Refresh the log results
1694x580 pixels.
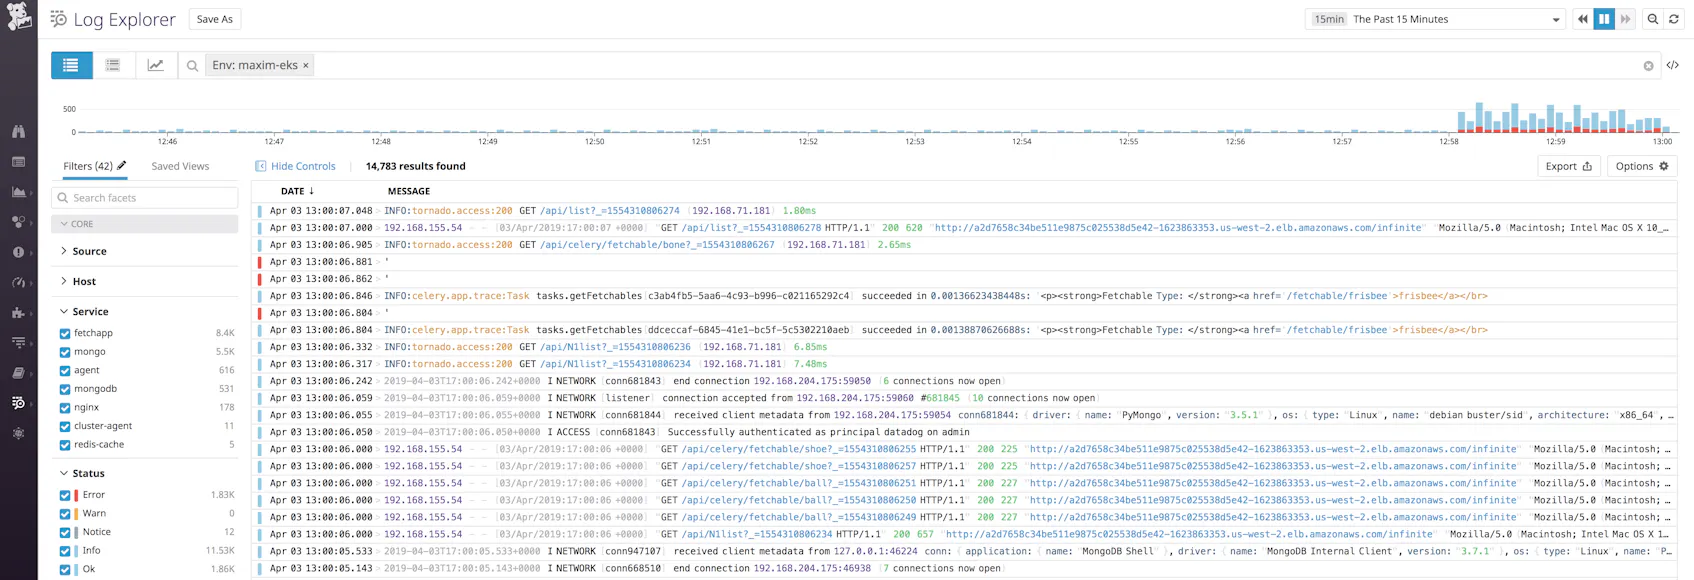1674,19
